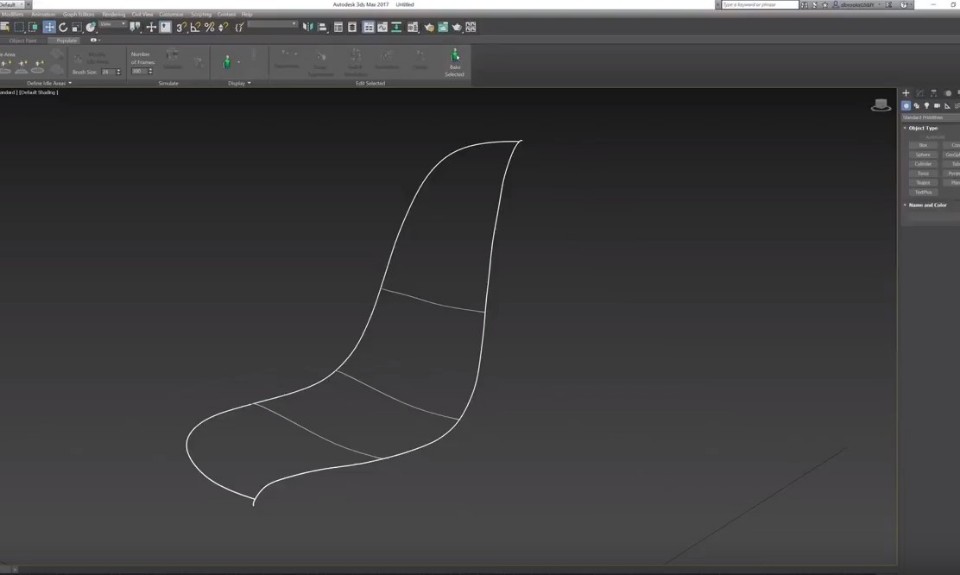Activate the Select and Scale tool
This screenshot has width=960, height=575.
click(x=77, y=27)
